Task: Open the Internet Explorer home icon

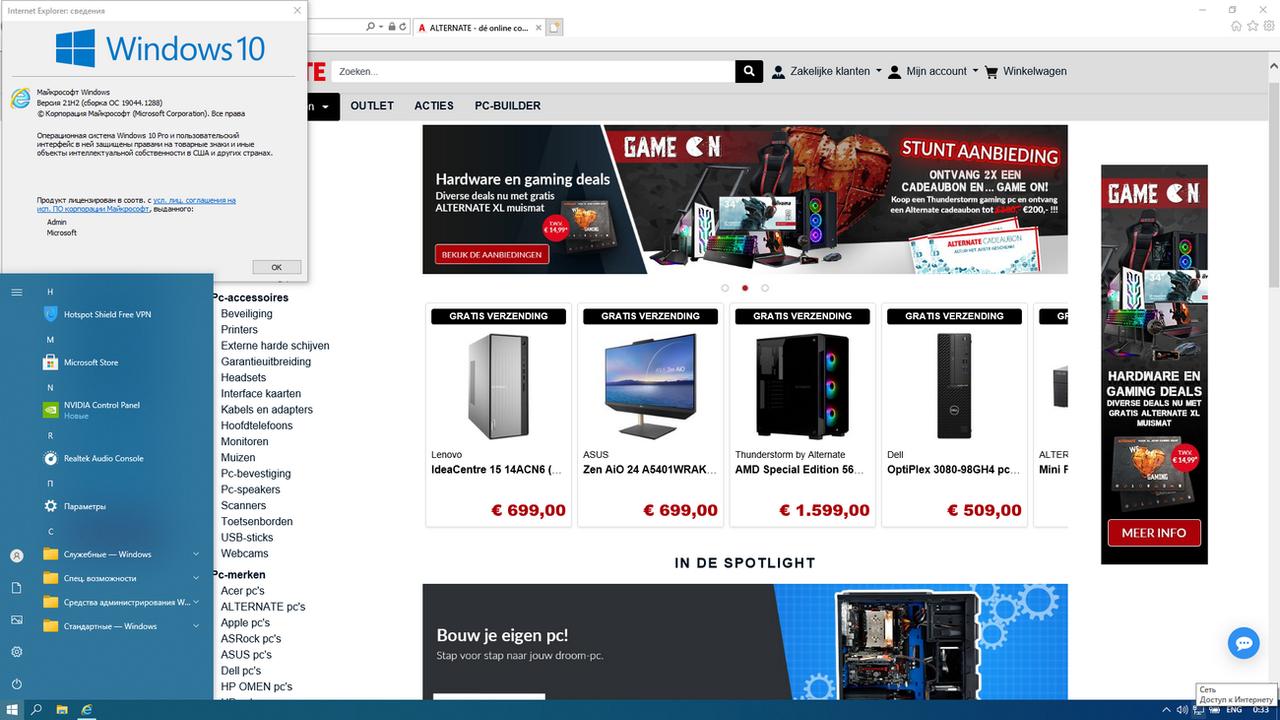Action: coord(1234,27)
